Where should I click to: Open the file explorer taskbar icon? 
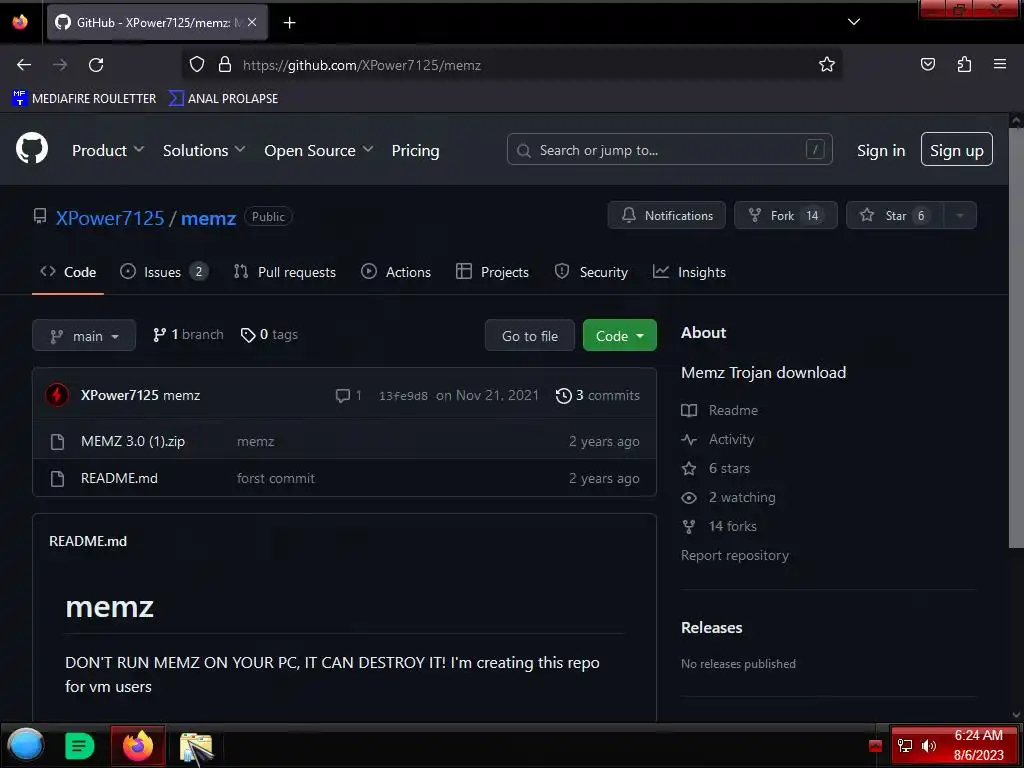click(196, 746)
